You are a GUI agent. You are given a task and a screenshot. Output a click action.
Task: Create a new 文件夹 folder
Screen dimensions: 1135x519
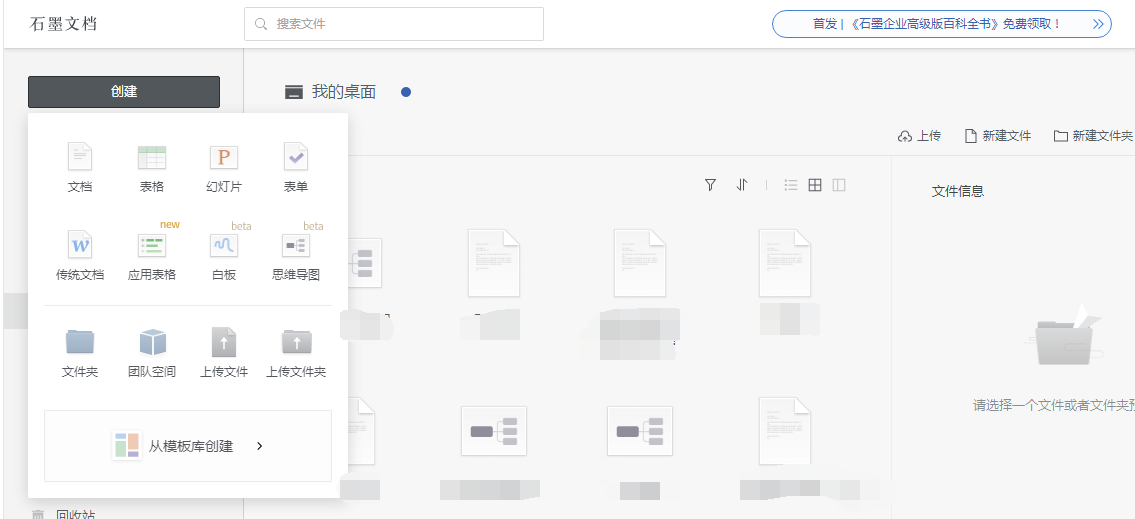point(80,353)
